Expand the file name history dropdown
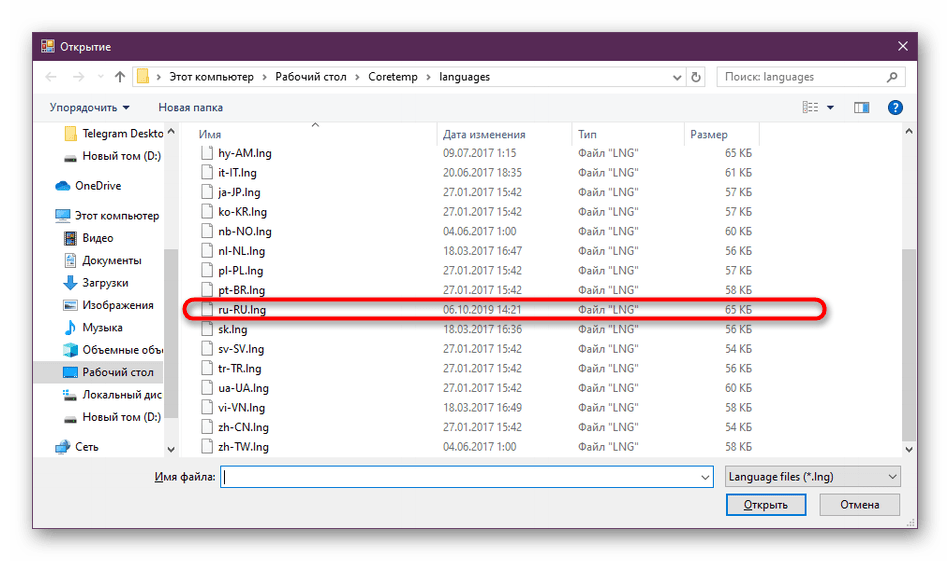The height and width of the screenshot is (561, 950). pyautogui.click(x=705, y=477)
